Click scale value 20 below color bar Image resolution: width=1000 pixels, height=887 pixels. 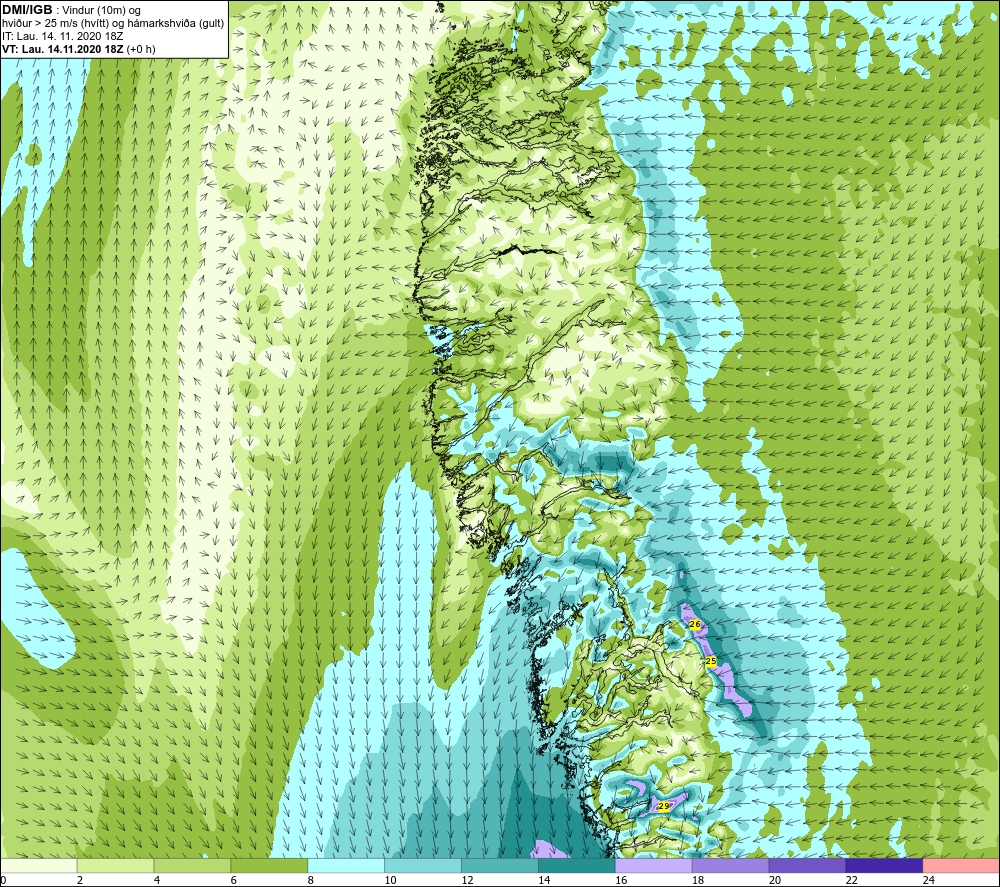(775, 880)
